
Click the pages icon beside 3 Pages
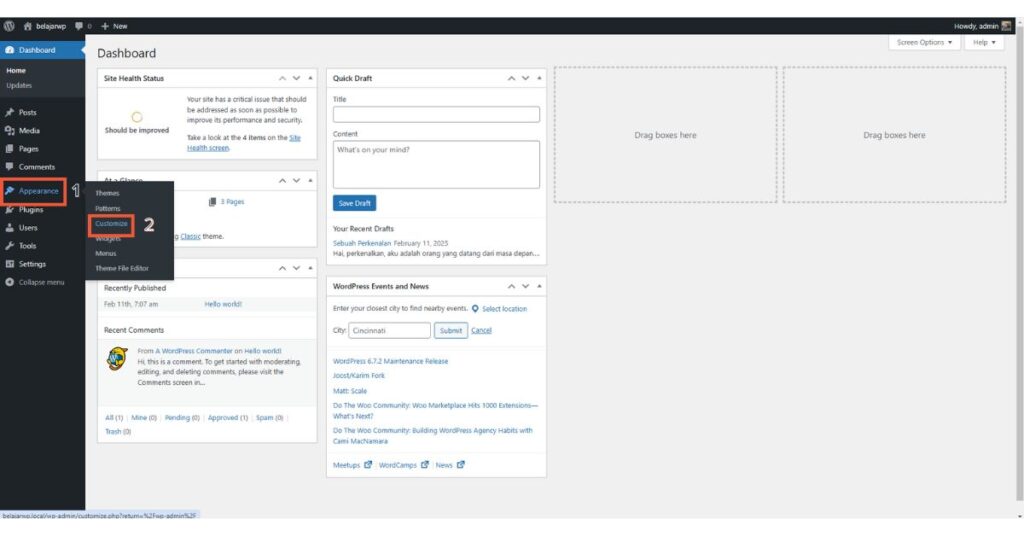(212, 202)
